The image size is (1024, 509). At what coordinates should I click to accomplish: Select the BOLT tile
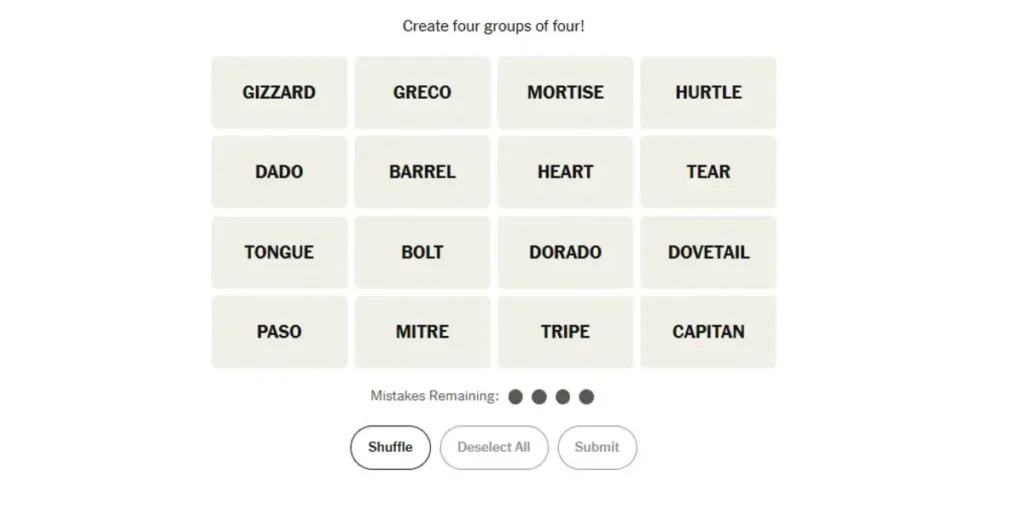422,252
